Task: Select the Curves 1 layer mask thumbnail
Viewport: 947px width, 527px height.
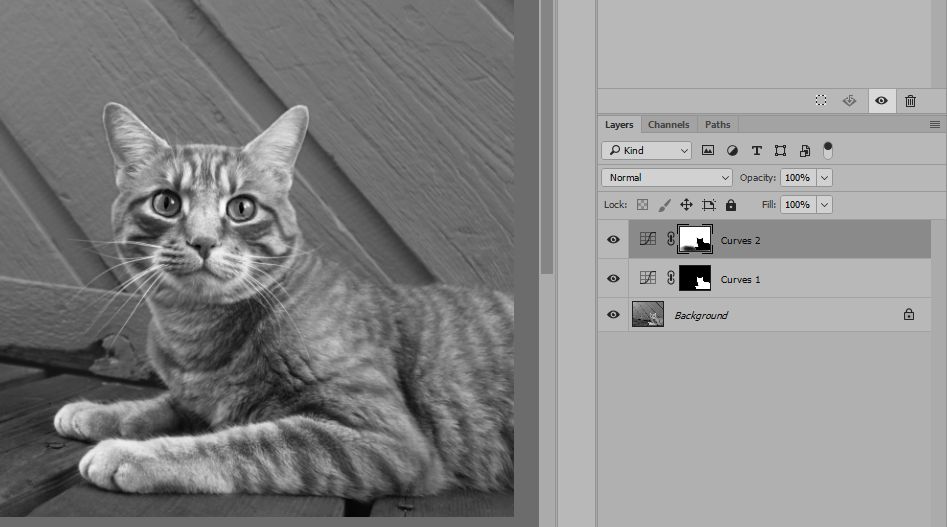Action: point(695,278)
